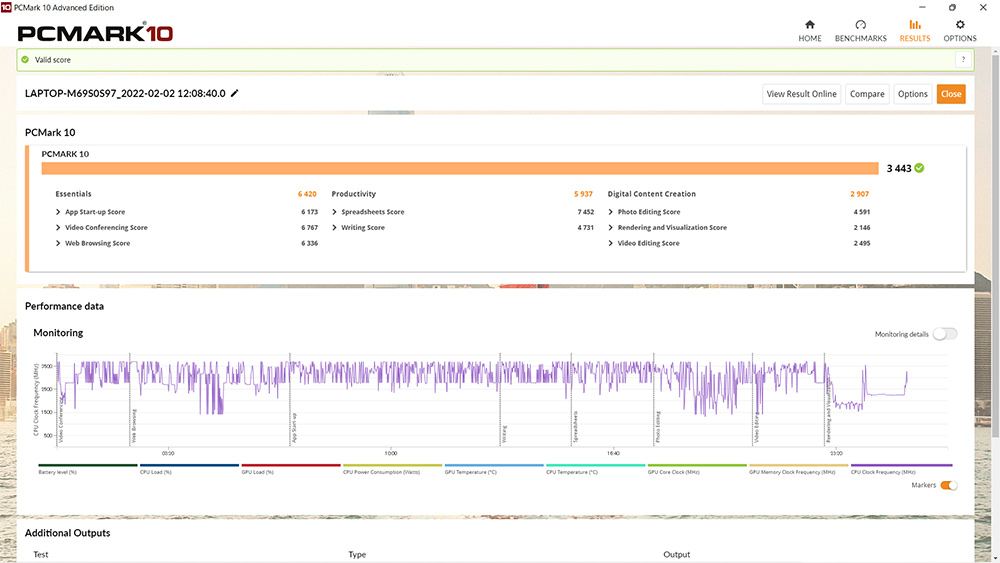Viewport: 1000px width, 563px height.
Task: Enable the Monitoring details toggle
Action: coord(944,334)
